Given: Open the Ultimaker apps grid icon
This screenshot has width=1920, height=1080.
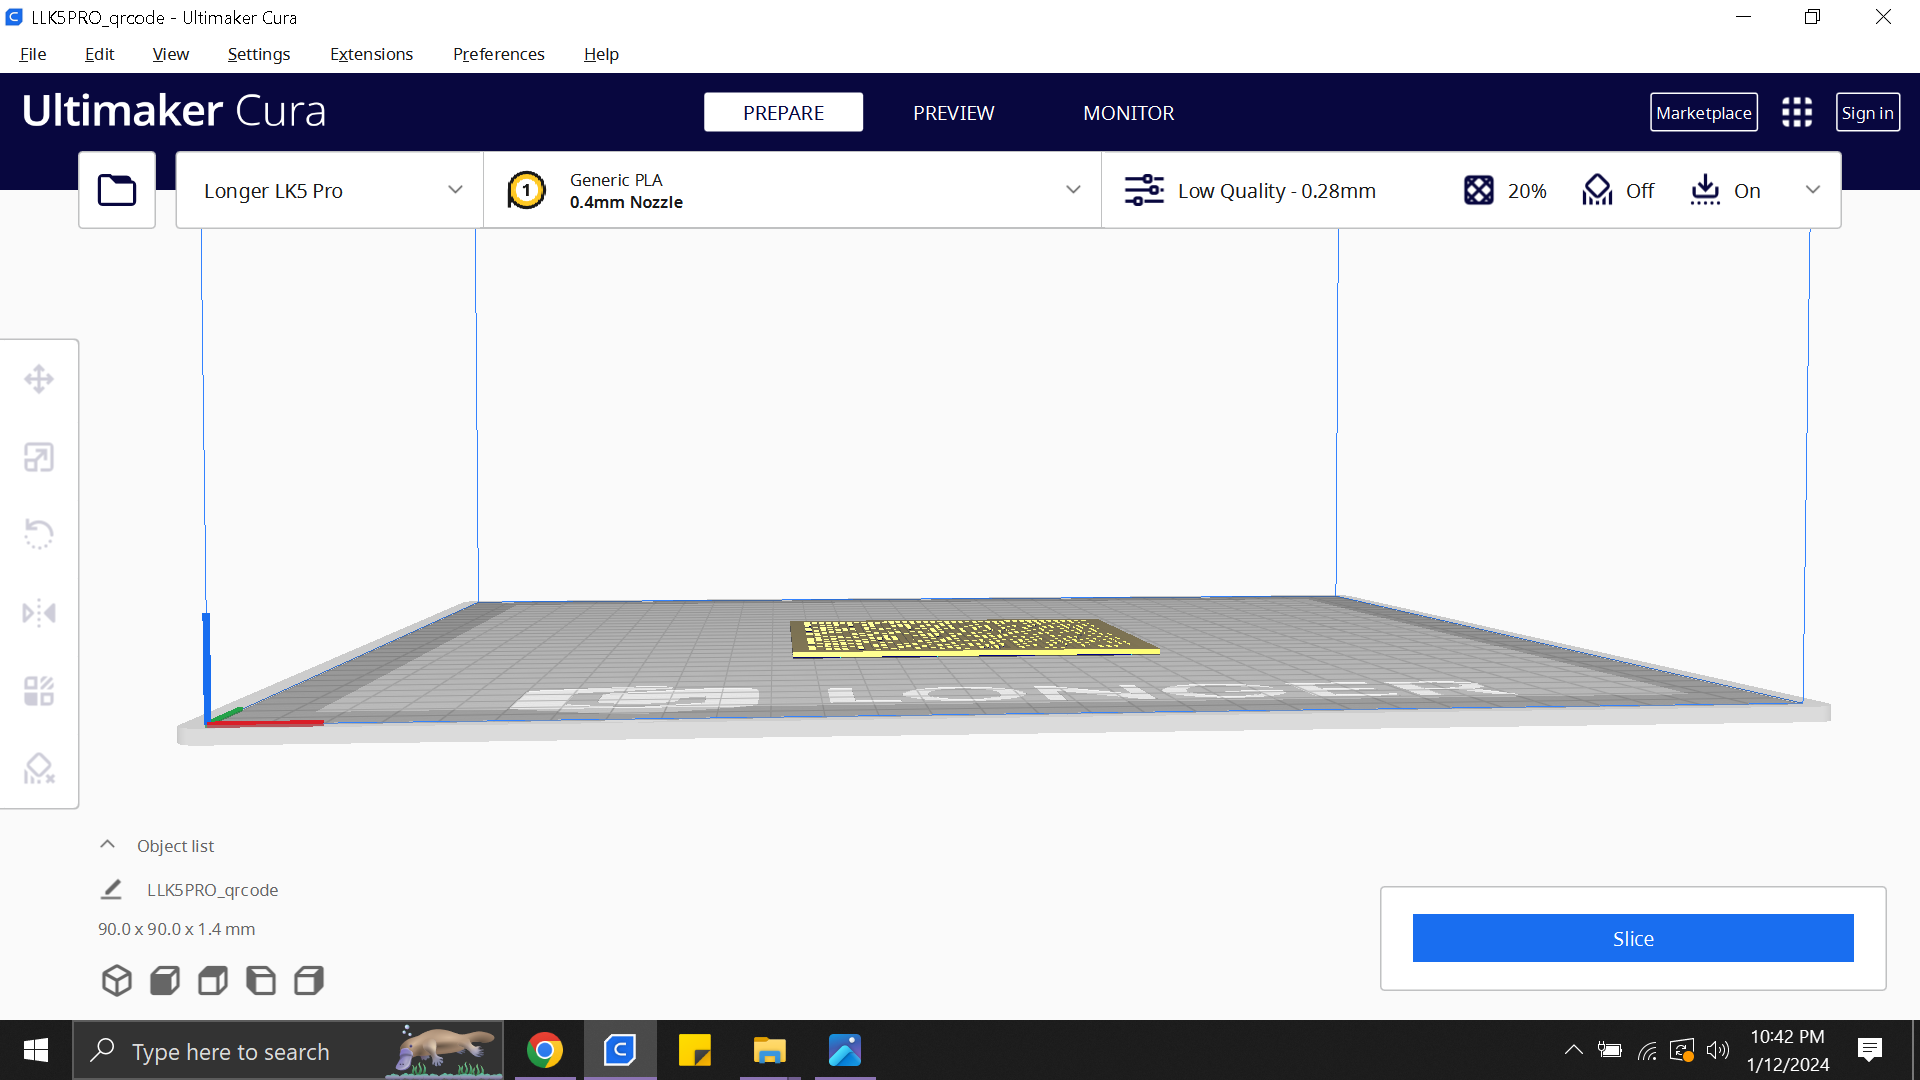Looking at the screenshot, I should coord(1797,112).
